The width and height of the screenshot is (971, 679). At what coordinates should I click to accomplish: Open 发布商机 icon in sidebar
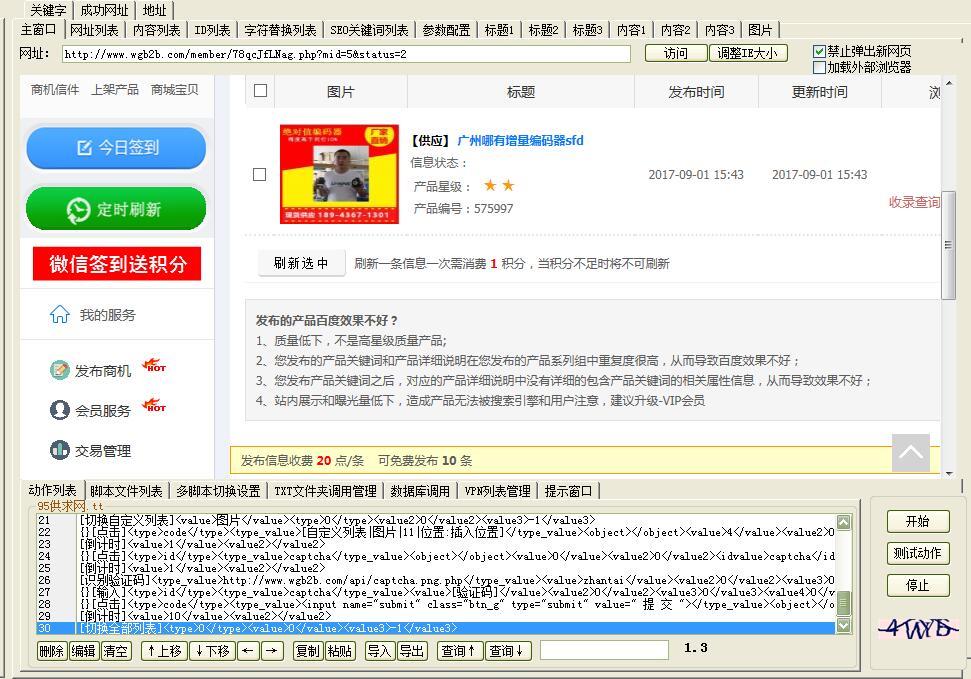59,370
